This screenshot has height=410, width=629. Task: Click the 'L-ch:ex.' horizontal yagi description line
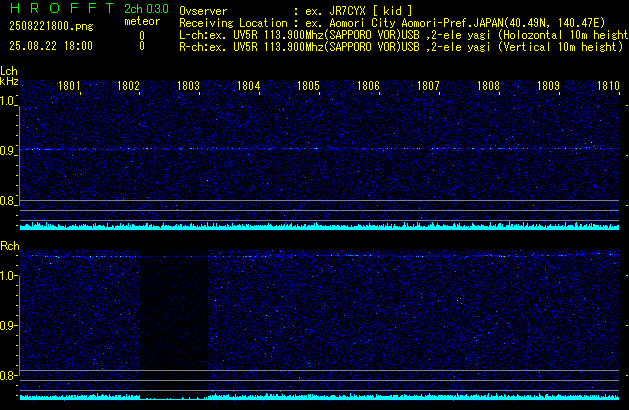pyautogui.click(x=404, y=35)
